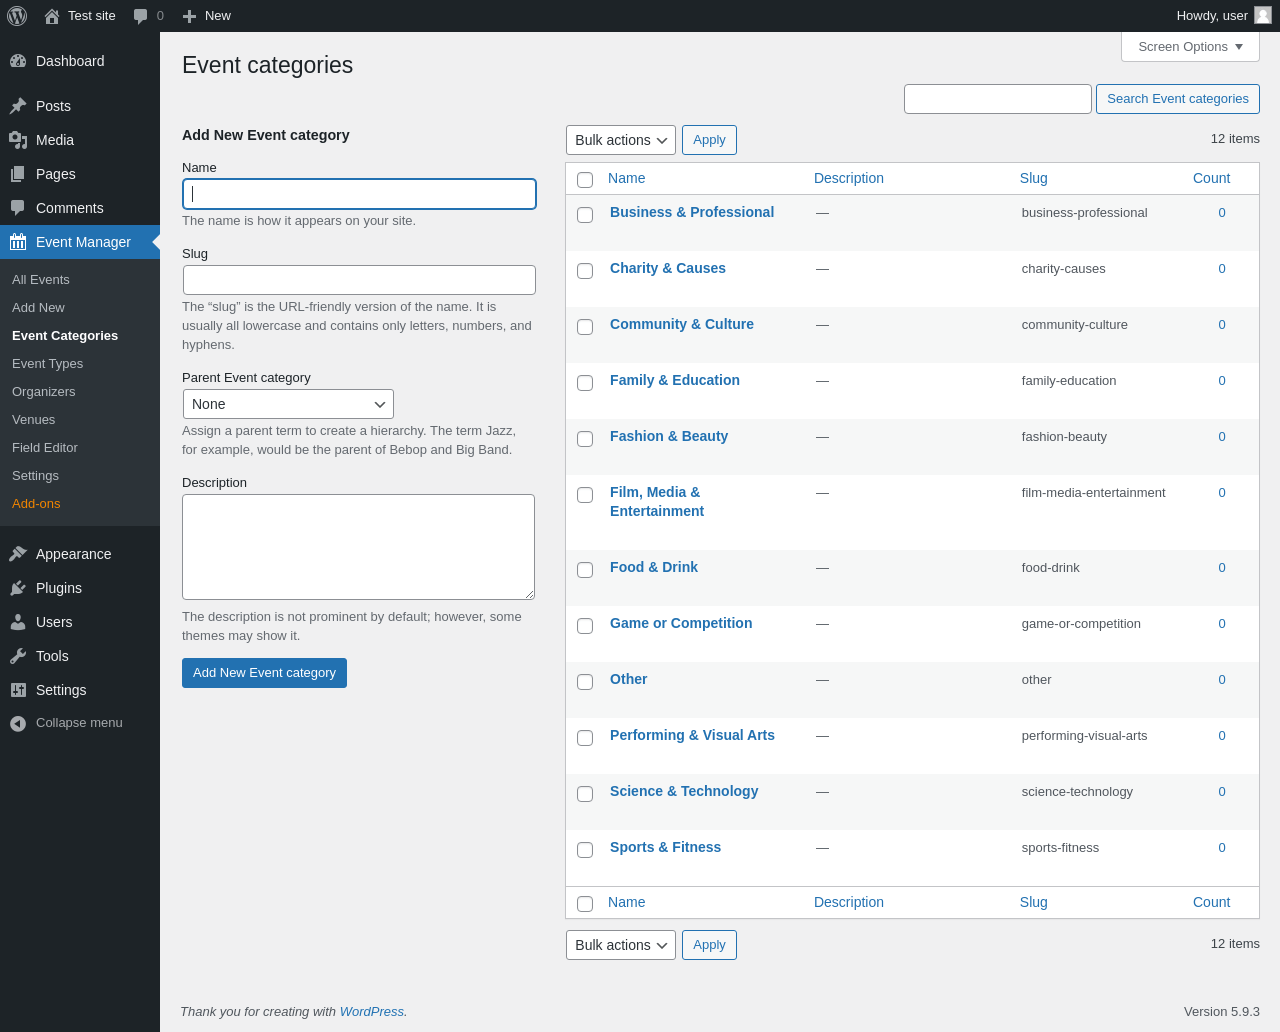
Task: Focus the Slug text field
Action: click(359, 280)
